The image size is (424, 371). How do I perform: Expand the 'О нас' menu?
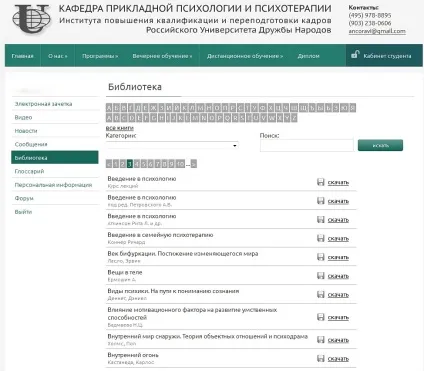tap(58, 56)
